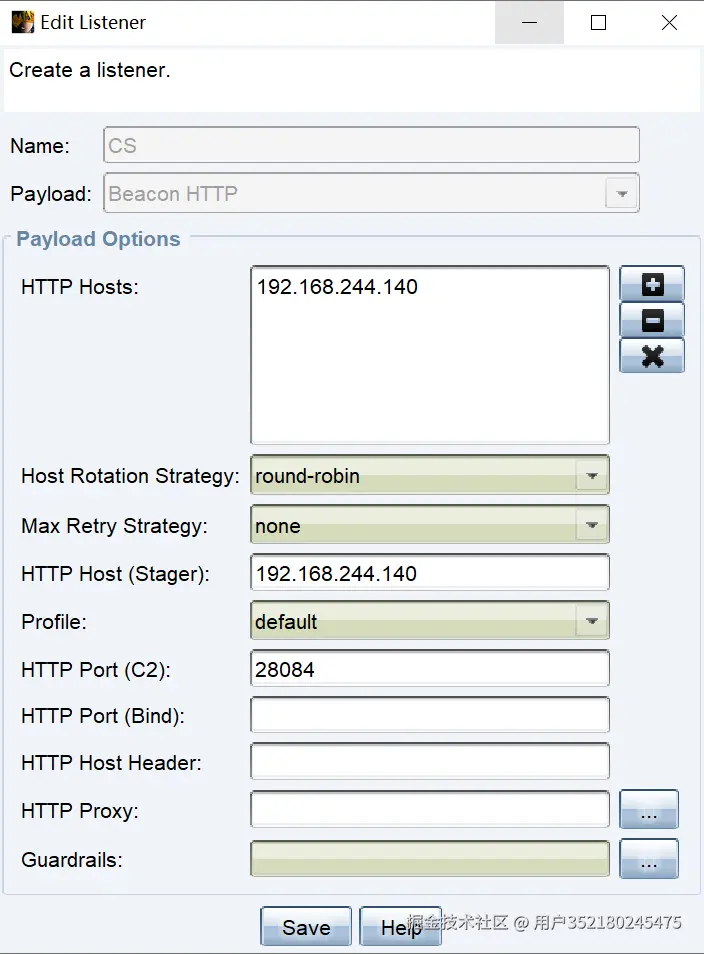Click the HTTP Port (C2) field

(430, 668)
